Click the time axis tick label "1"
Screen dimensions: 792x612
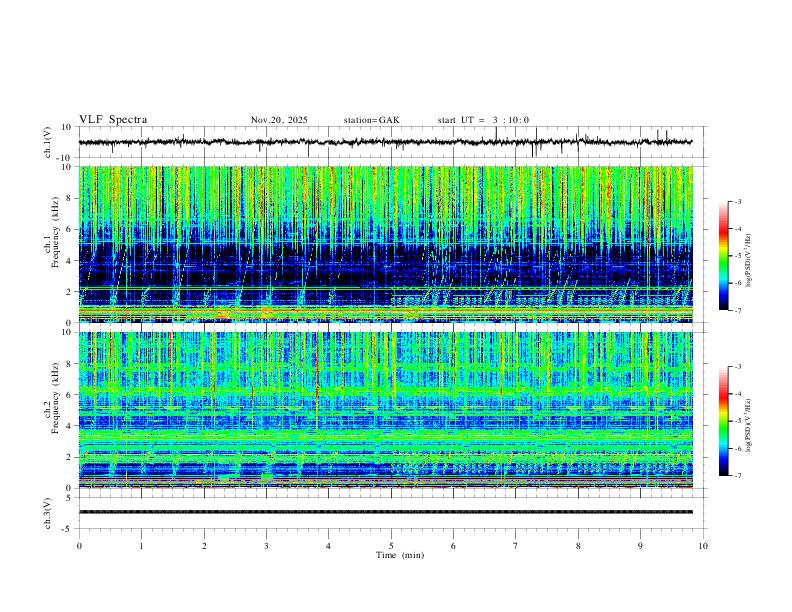point(141,546)
